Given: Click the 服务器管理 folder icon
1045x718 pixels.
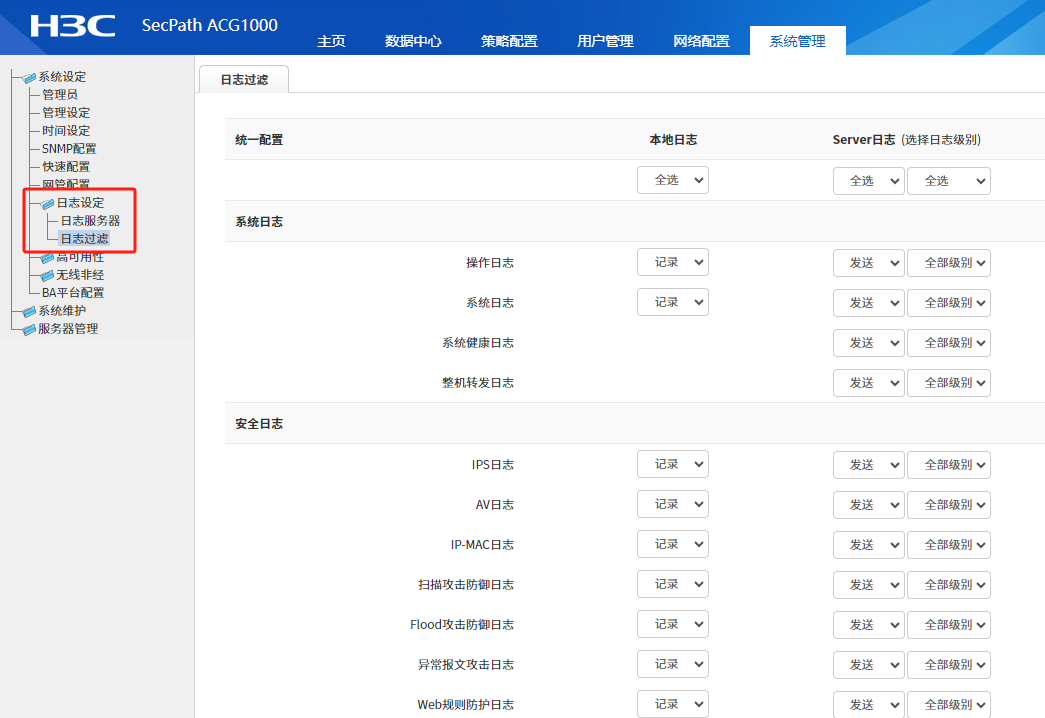Looking at the screenshot, I should click(29, 329).
